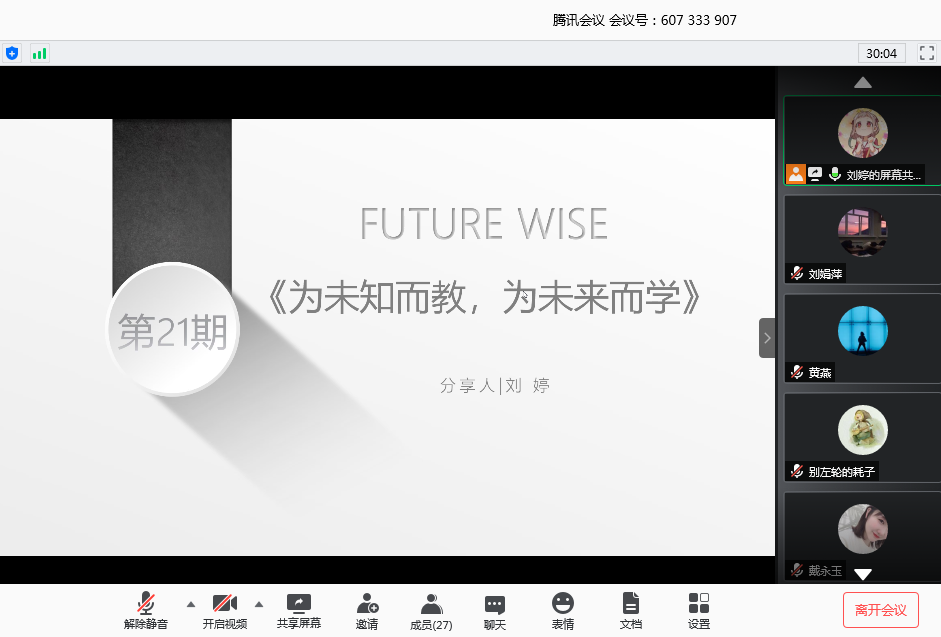Check the green network signal icon

(39, 53)
